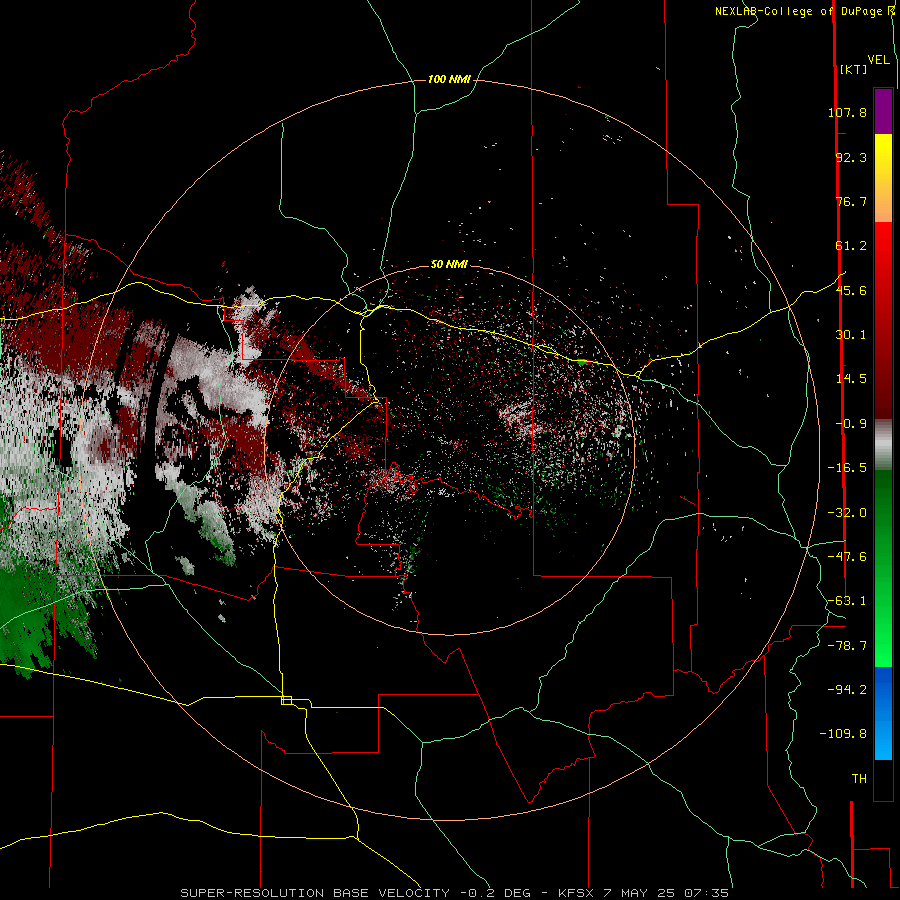900x900 pixels.
Task: Click the 30.1 legend value
Action: pos(851,335)
